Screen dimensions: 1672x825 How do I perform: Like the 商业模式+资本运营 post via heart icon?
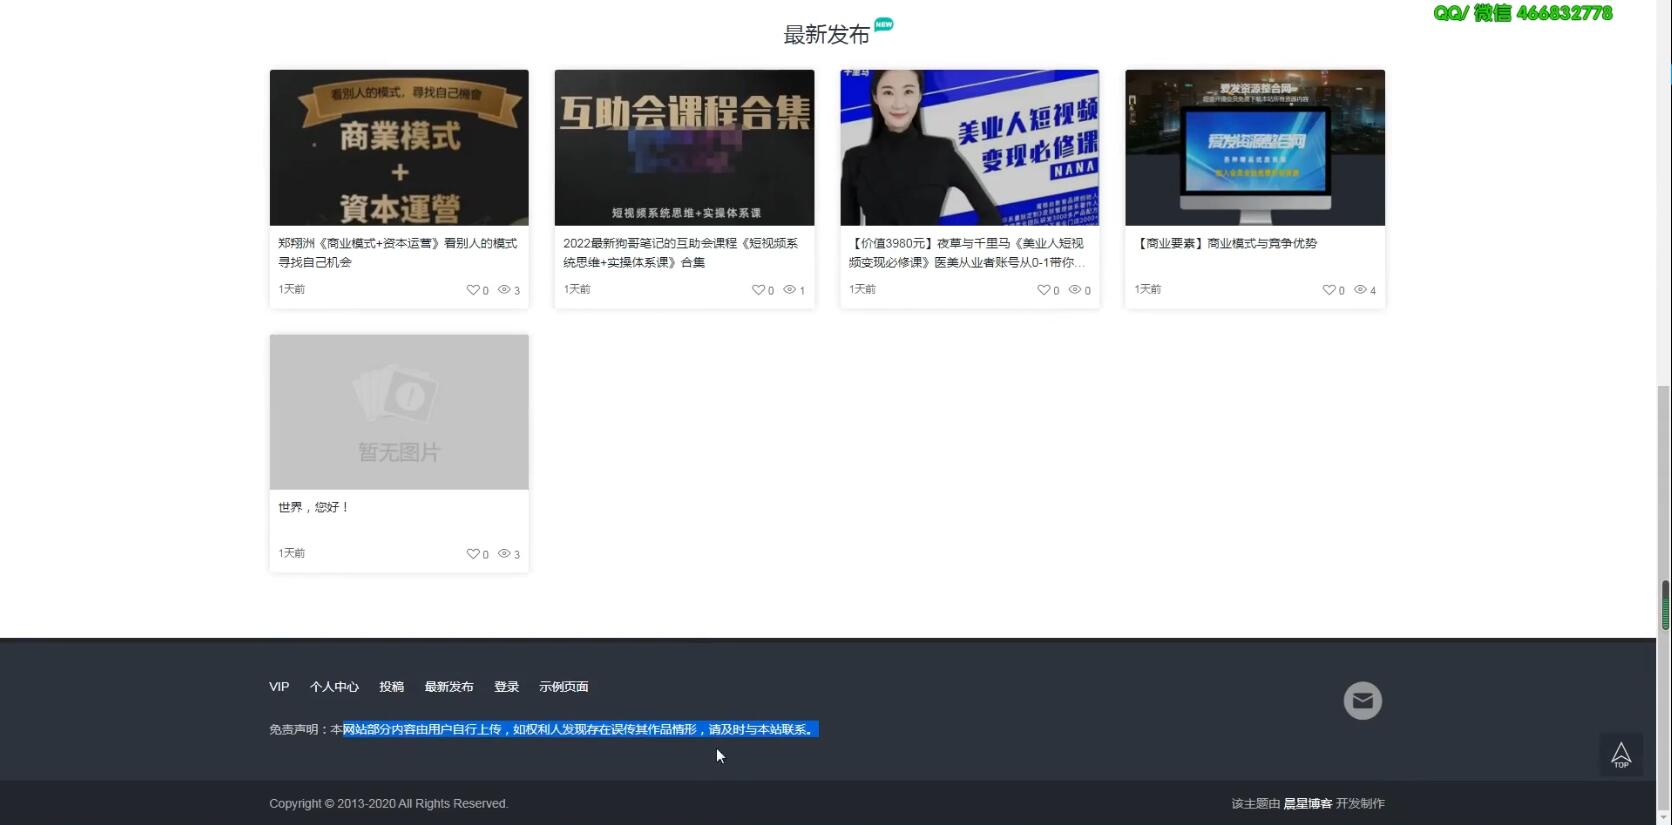(473, 290)
